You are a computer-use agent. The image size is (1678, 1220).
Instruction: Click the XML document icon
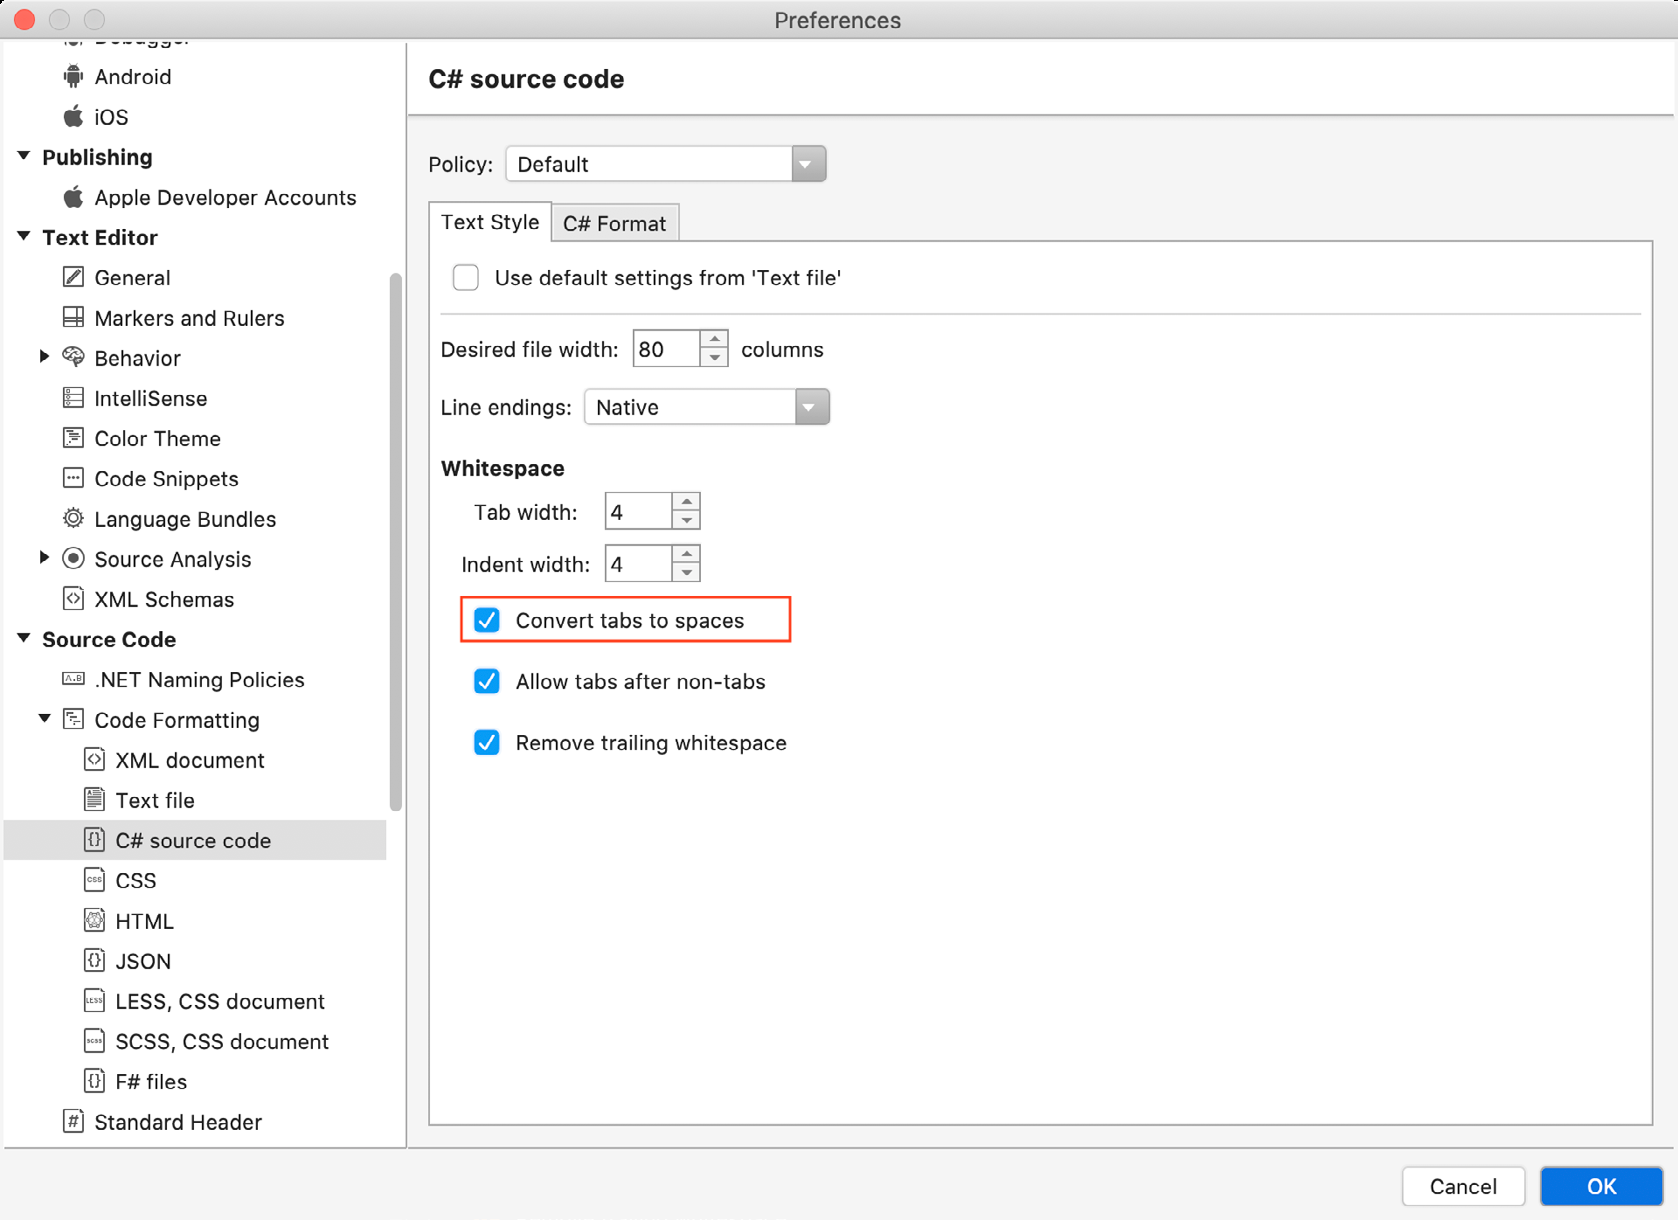[x=94, y=759]
